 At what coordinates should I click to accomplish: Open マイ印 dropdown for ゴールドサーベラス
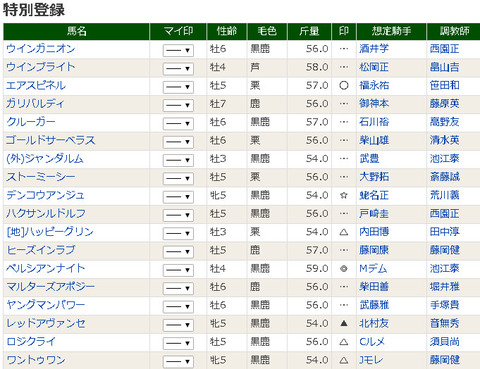178,142
